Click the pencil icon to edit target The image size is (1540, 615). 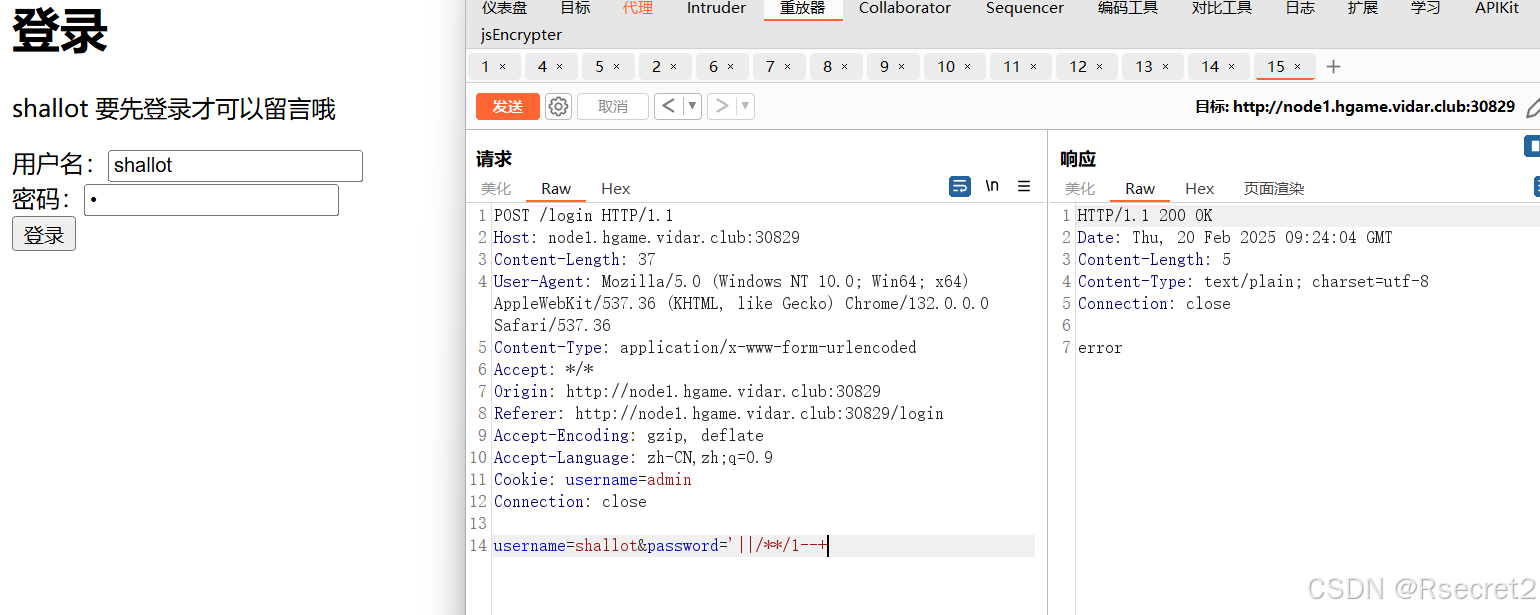click(x=1533, y=106)
